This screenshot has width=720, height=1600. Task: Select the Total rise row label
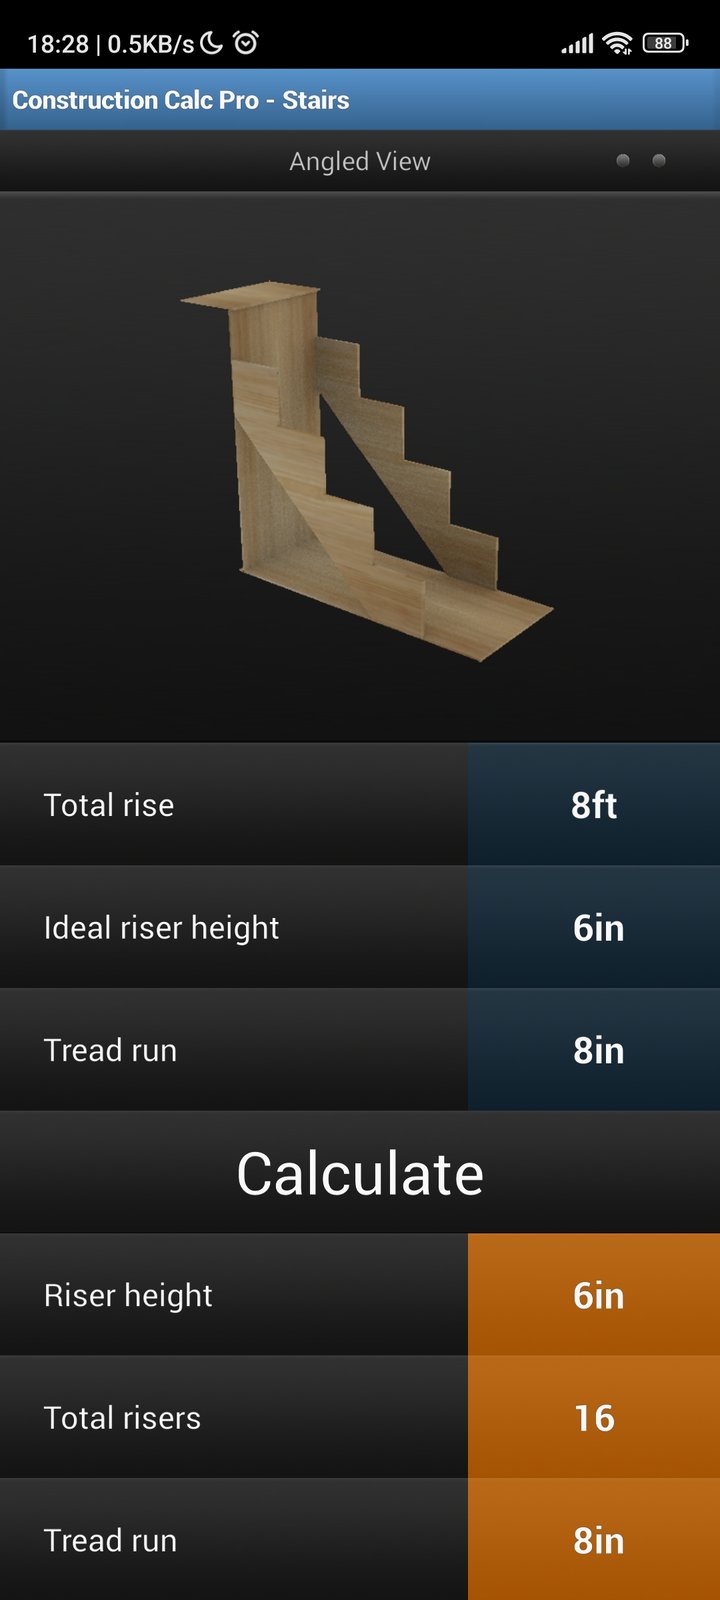click(109, 805)
